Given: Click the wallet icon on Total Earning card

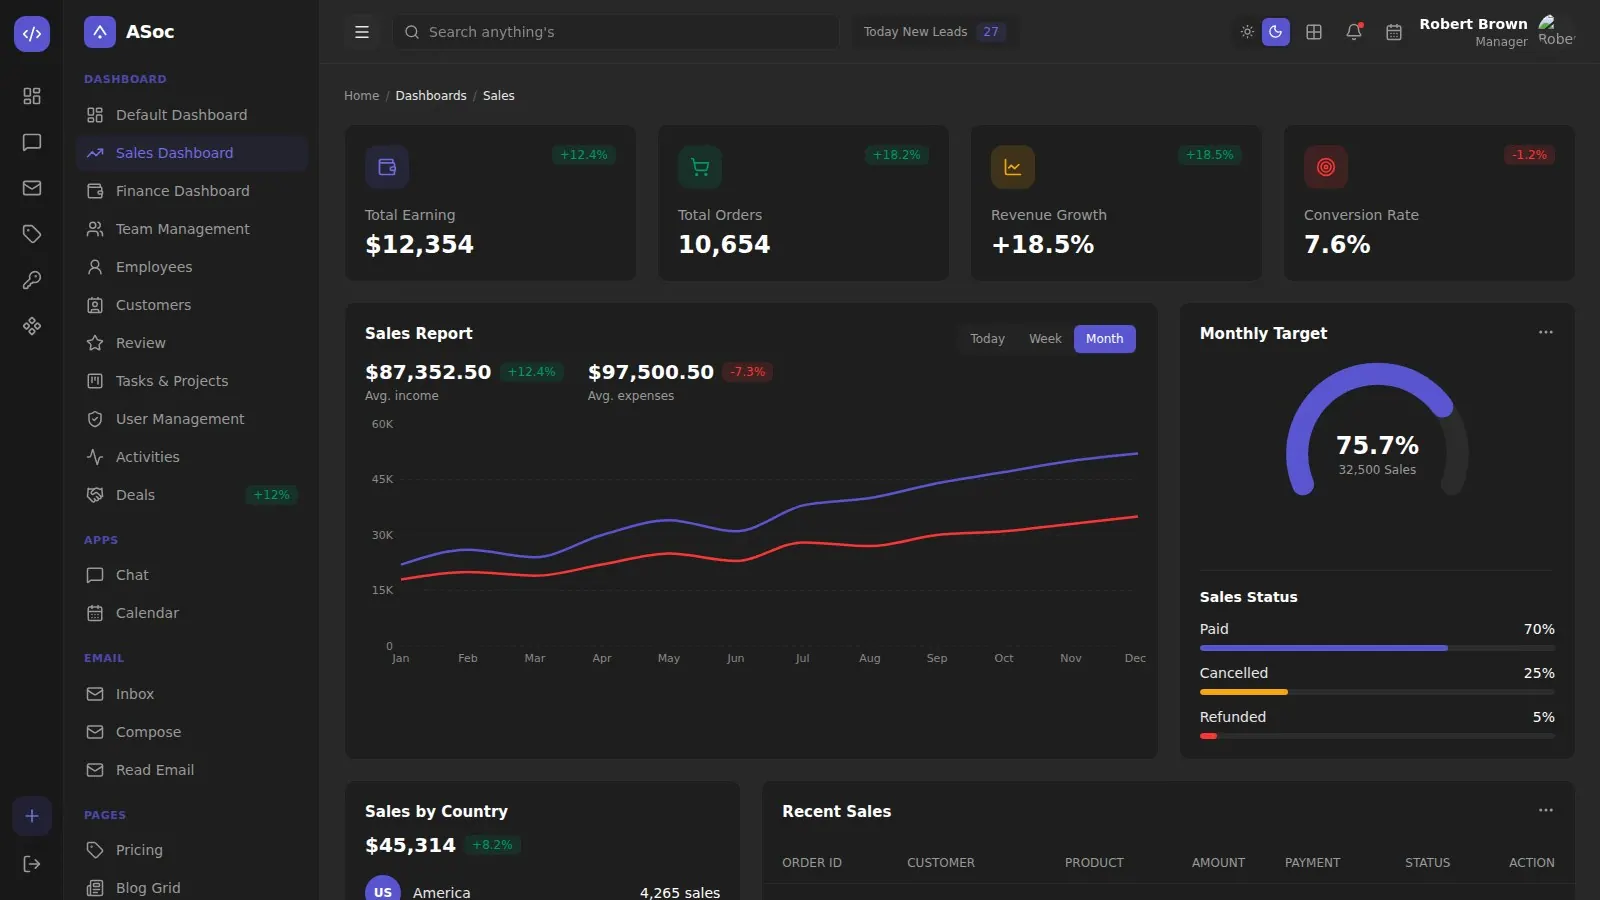Looking at the screenshot, I should click(x=387, y=167).
